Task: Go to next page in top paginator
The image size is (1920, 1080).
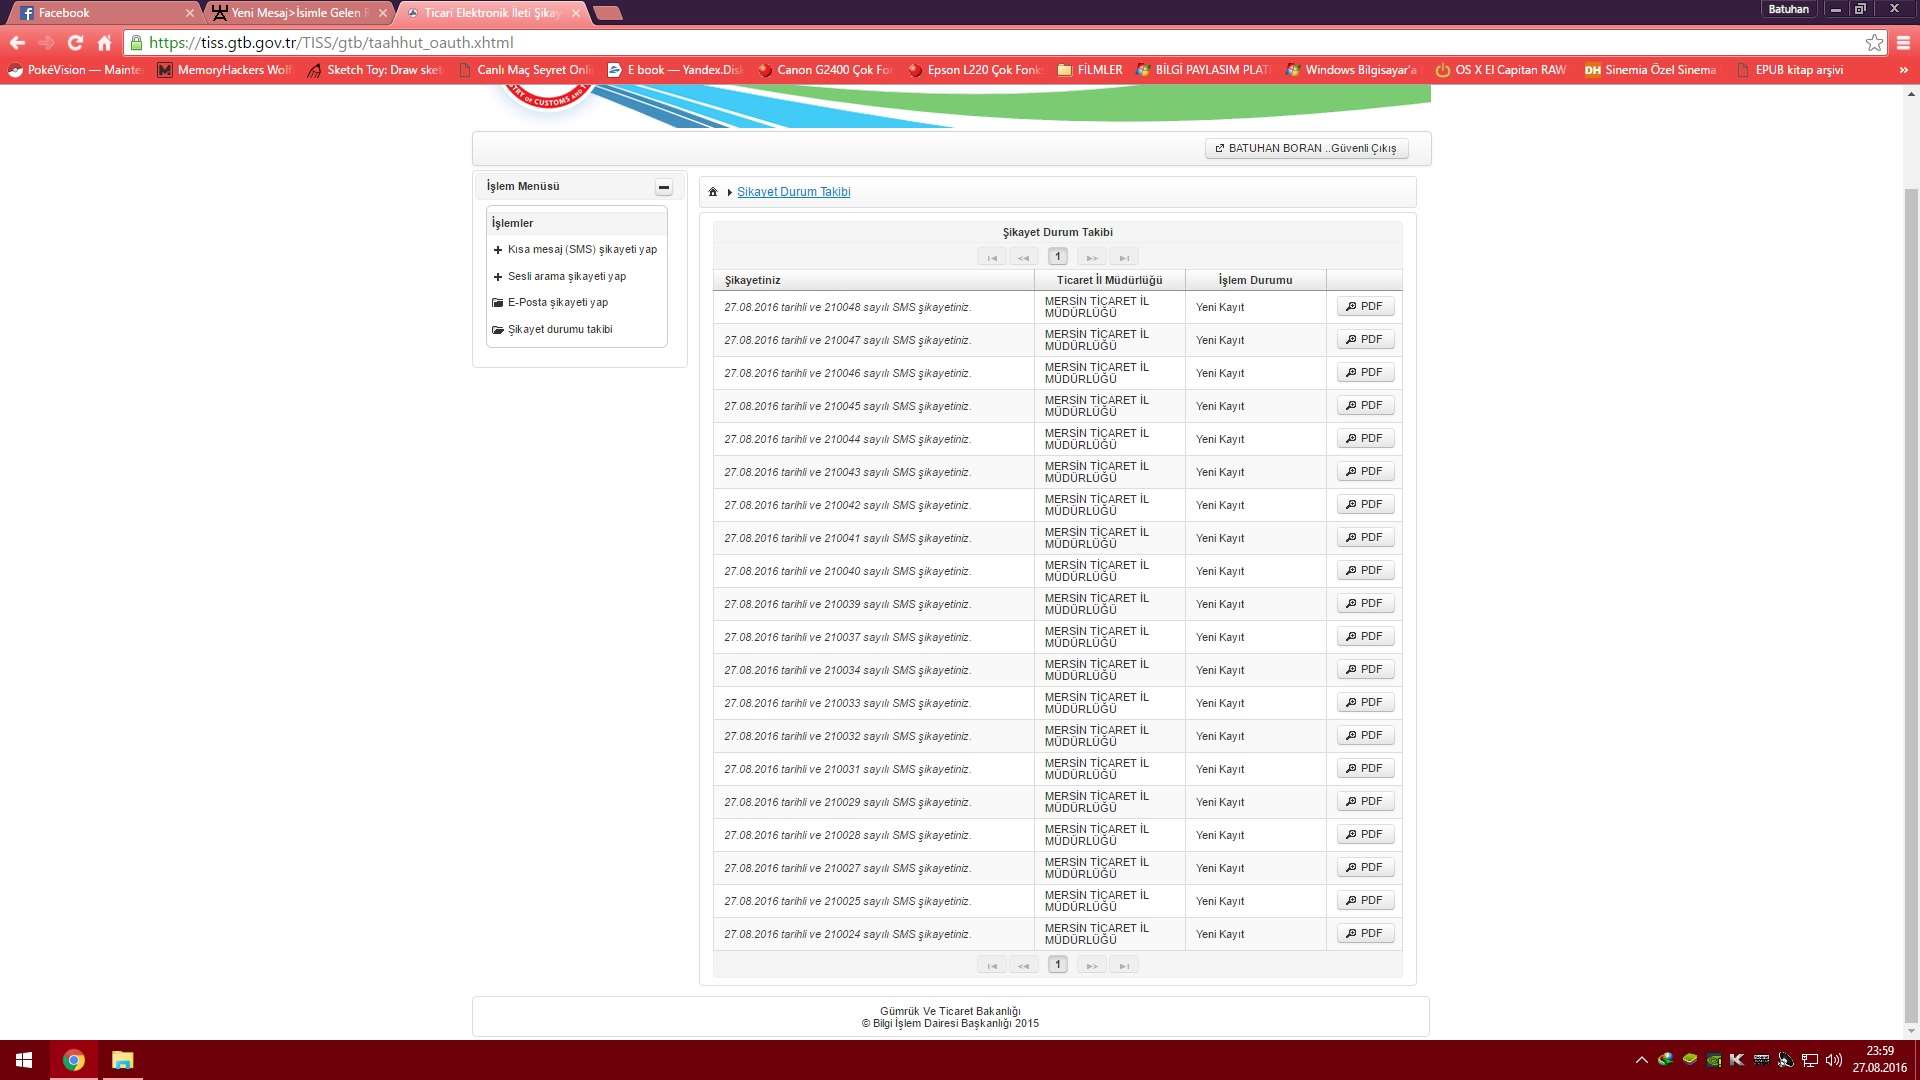Action: coord(1091,258)
